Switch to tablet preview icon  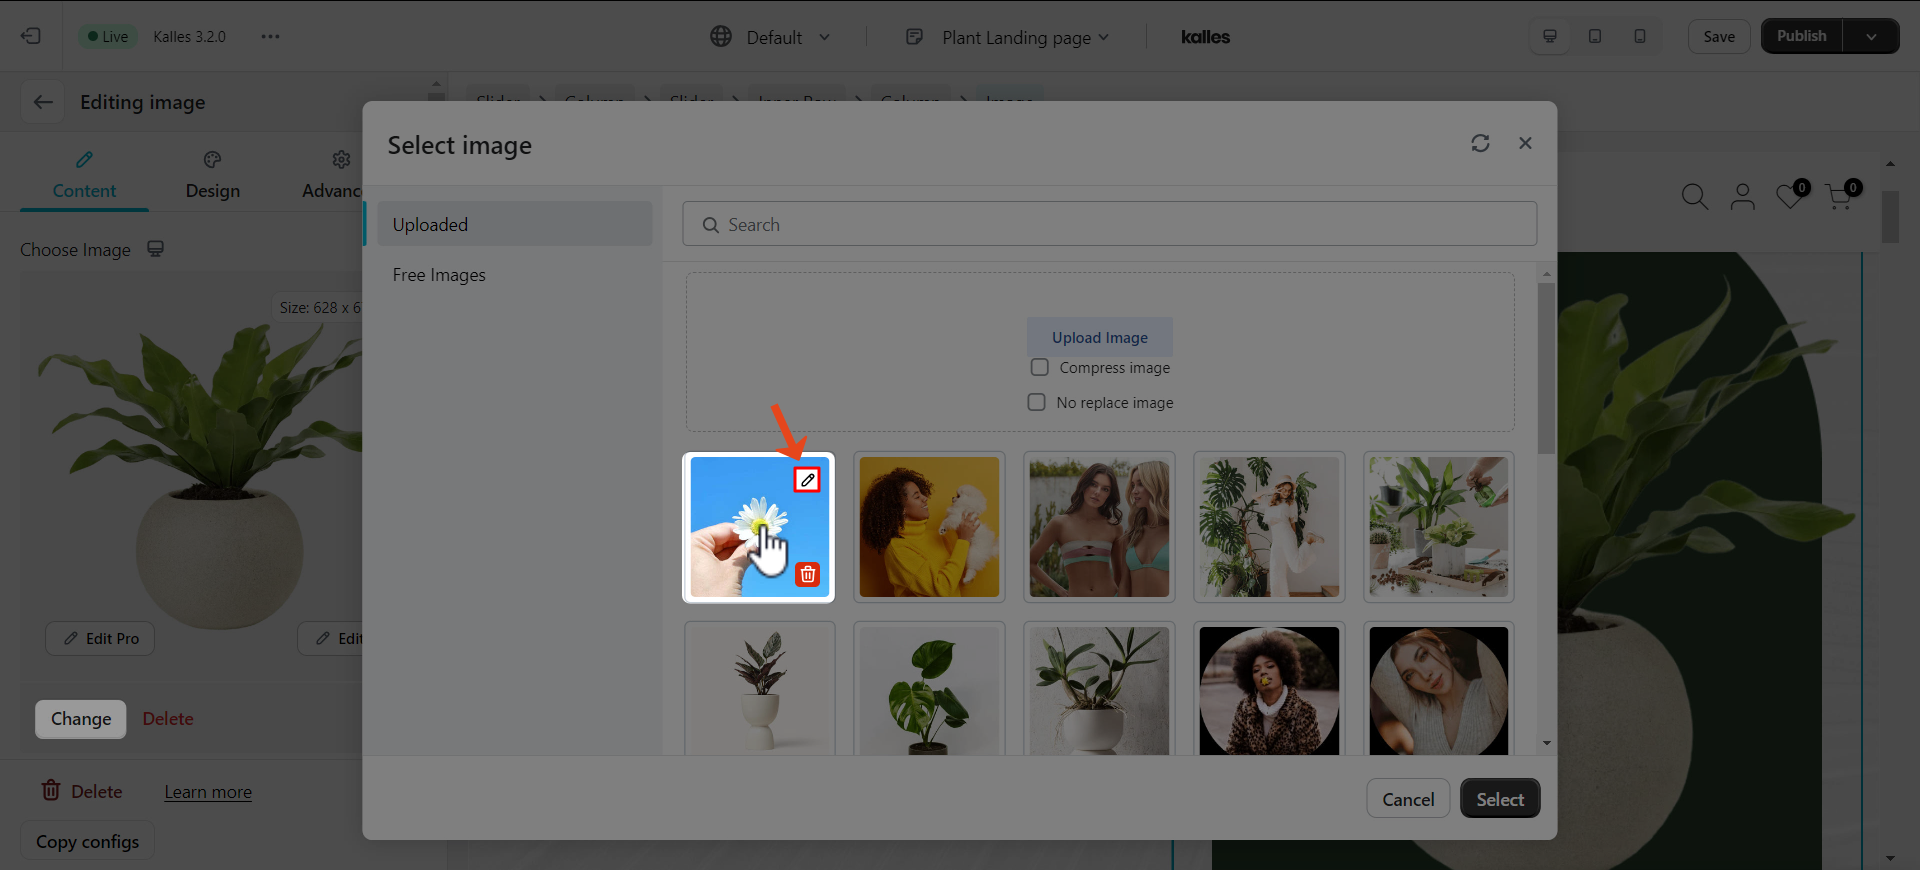pos(1595,36)
